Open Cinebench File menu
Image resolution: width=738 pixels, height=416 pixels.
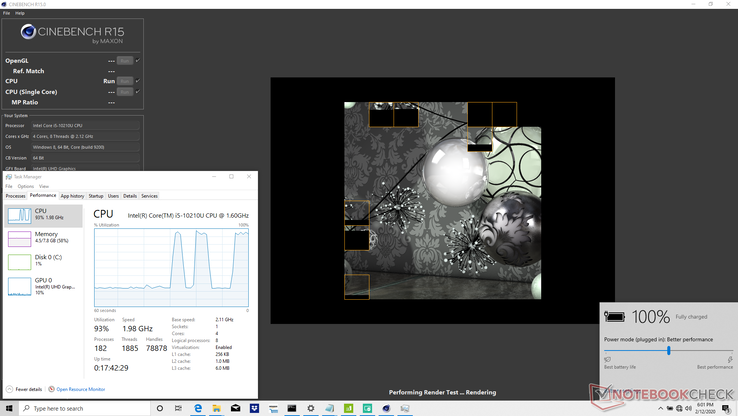pyautogui.click(x=7, y=13)
